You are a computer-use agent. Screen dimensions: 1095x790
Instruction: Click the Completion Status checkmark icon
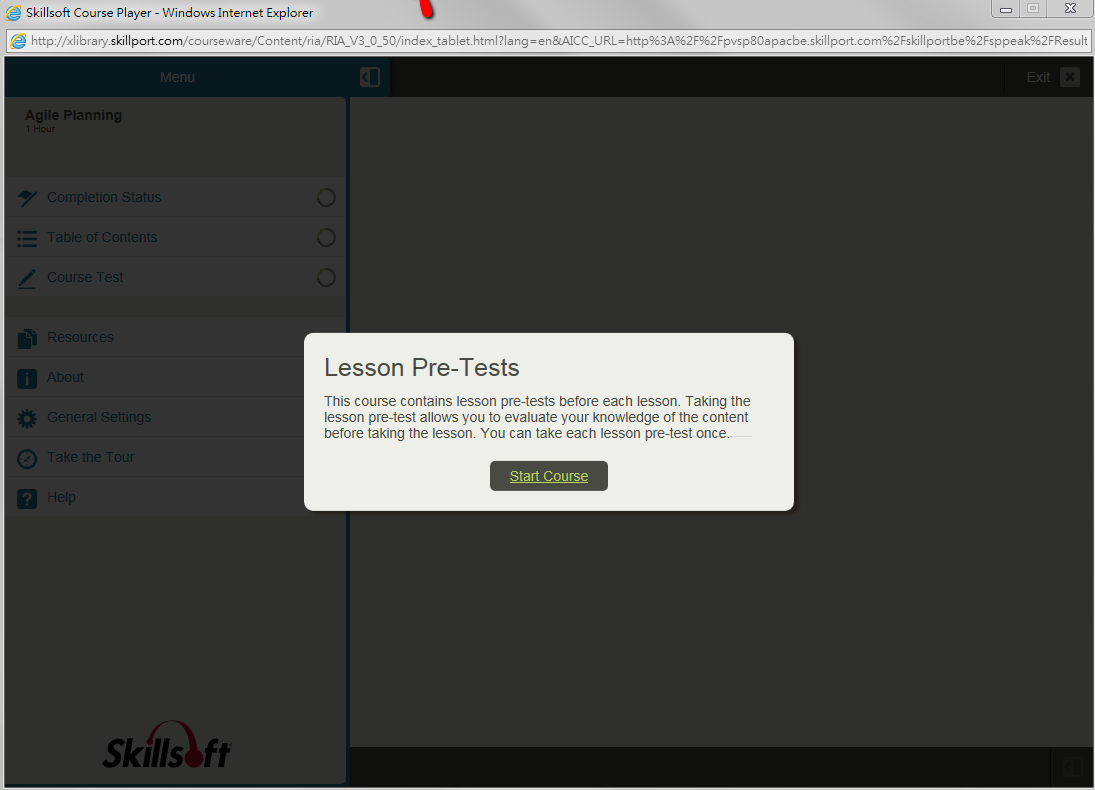[27, 198]
